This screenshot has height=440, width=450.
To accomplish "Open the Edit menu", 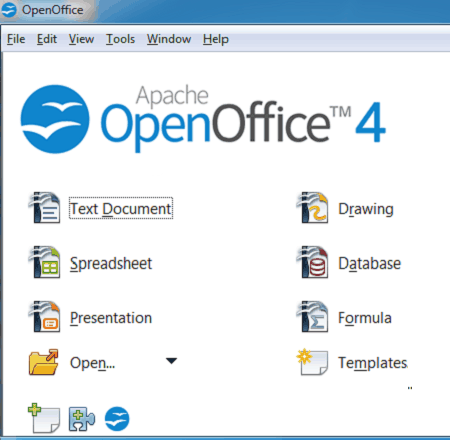I will pyautogui.click(x=47, y=39).
